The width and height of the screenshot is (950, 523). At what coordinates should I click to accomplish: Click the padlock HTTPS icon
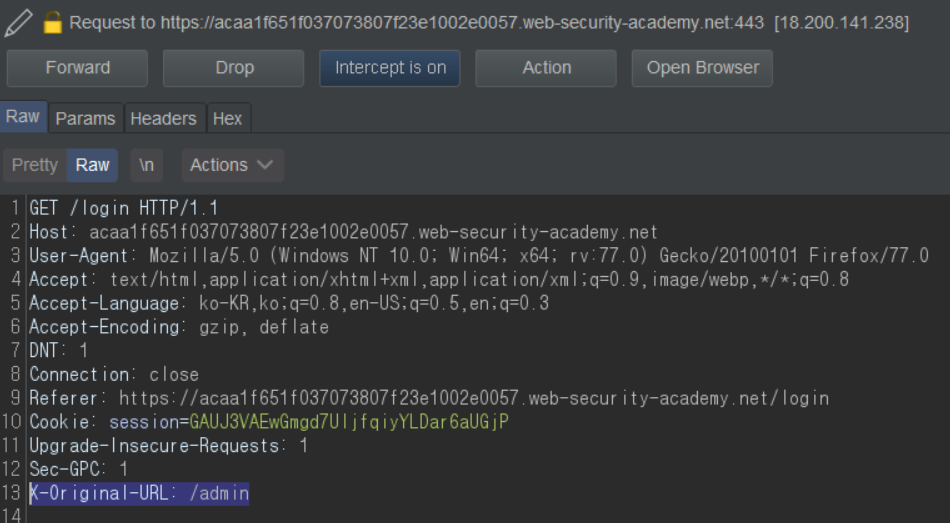click(52, 22)
